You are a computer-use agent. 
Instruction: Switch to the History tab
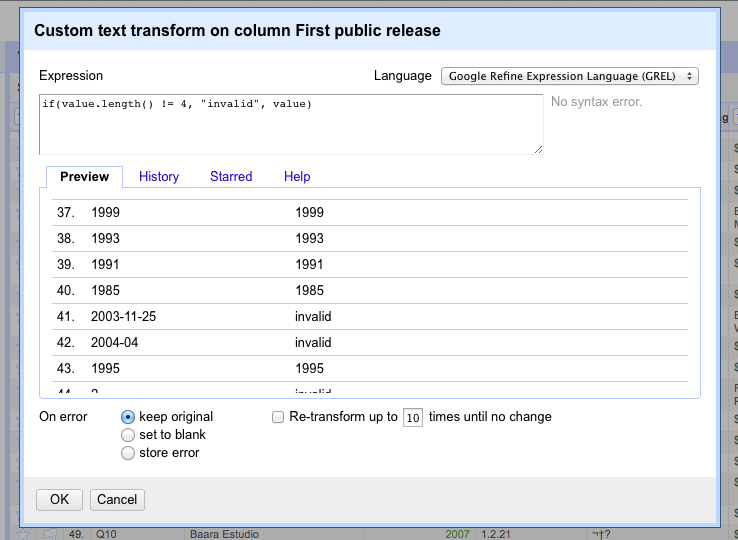pos(159,177)
